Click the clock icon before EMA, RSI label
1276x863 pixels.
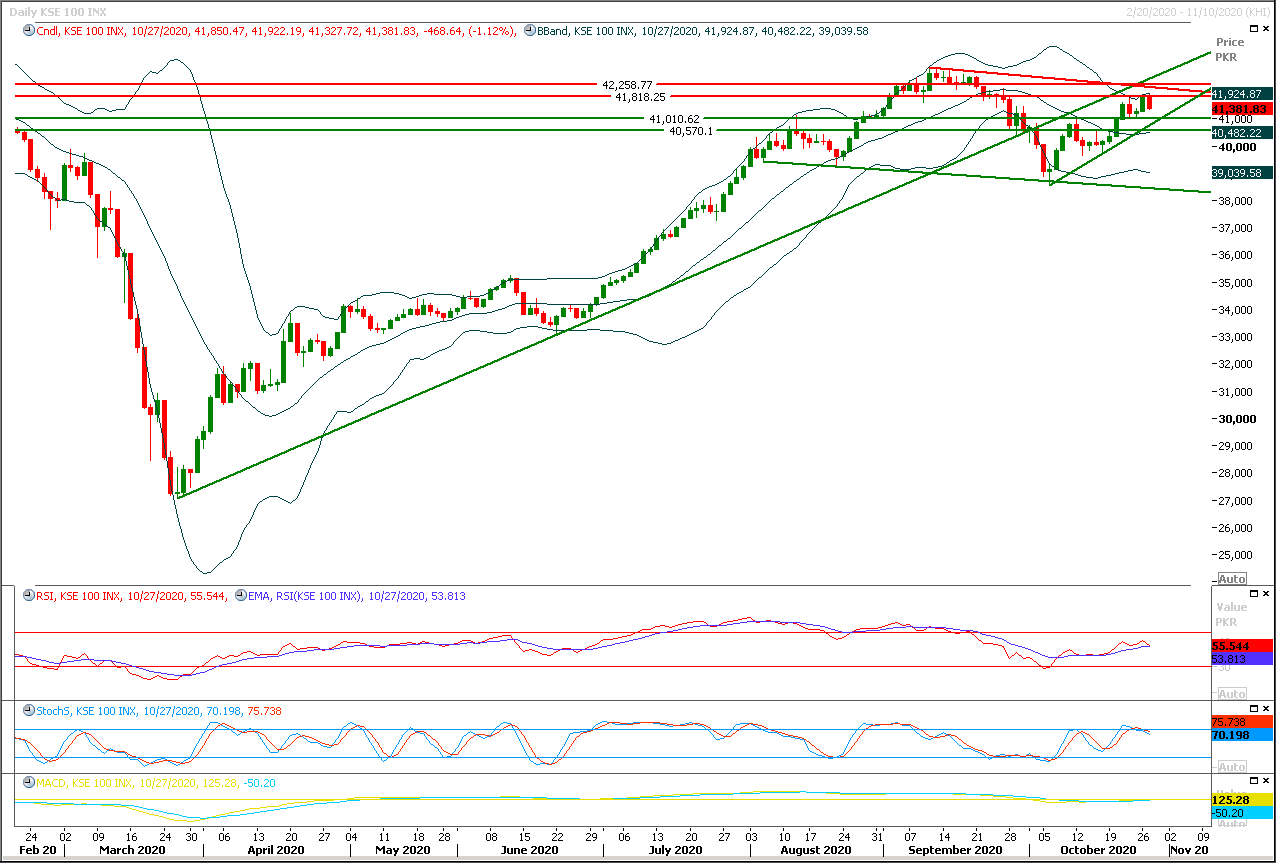[240, 596]
